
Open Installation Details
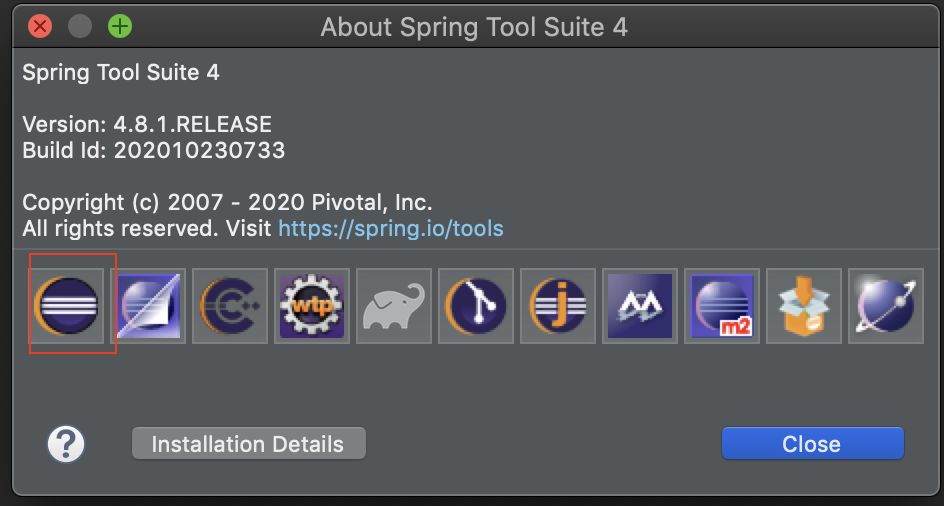tap(249, 444)
